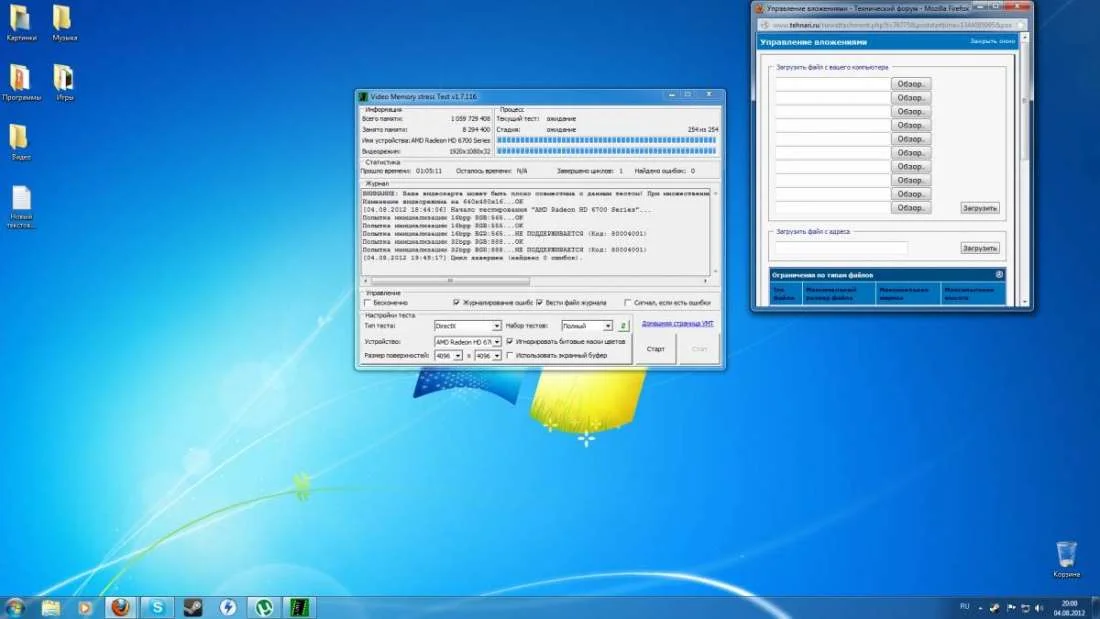
Task: Click the first 'Обзор...' browse button
Action: coord(911,84)
